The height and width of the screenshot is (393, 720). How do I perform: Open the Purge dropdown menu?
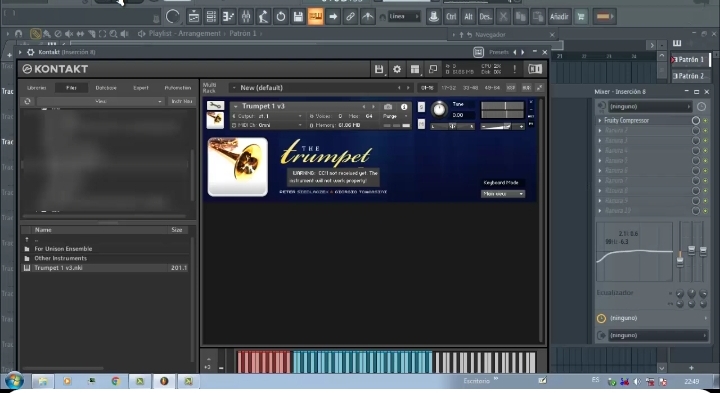395,116
